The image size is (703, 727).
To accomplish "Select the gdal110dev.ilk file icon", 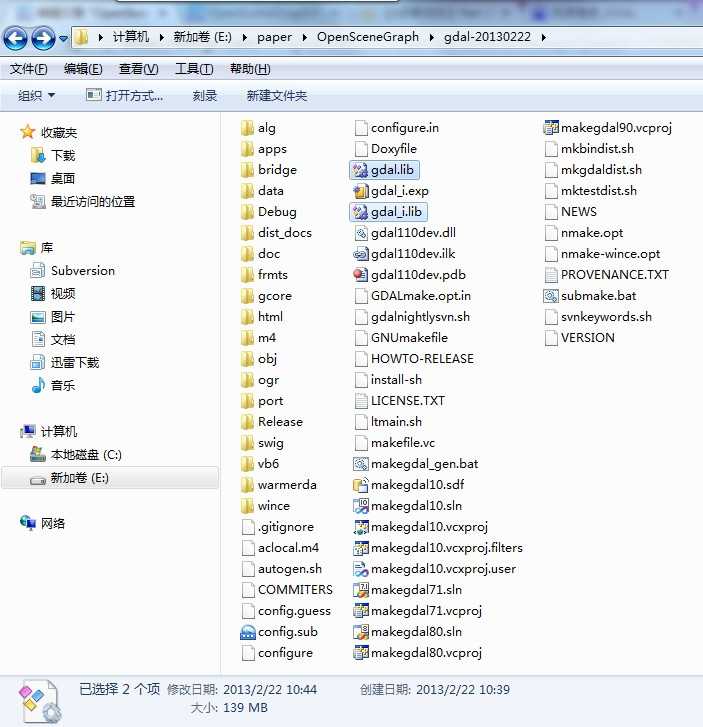I will coord(361,254).
